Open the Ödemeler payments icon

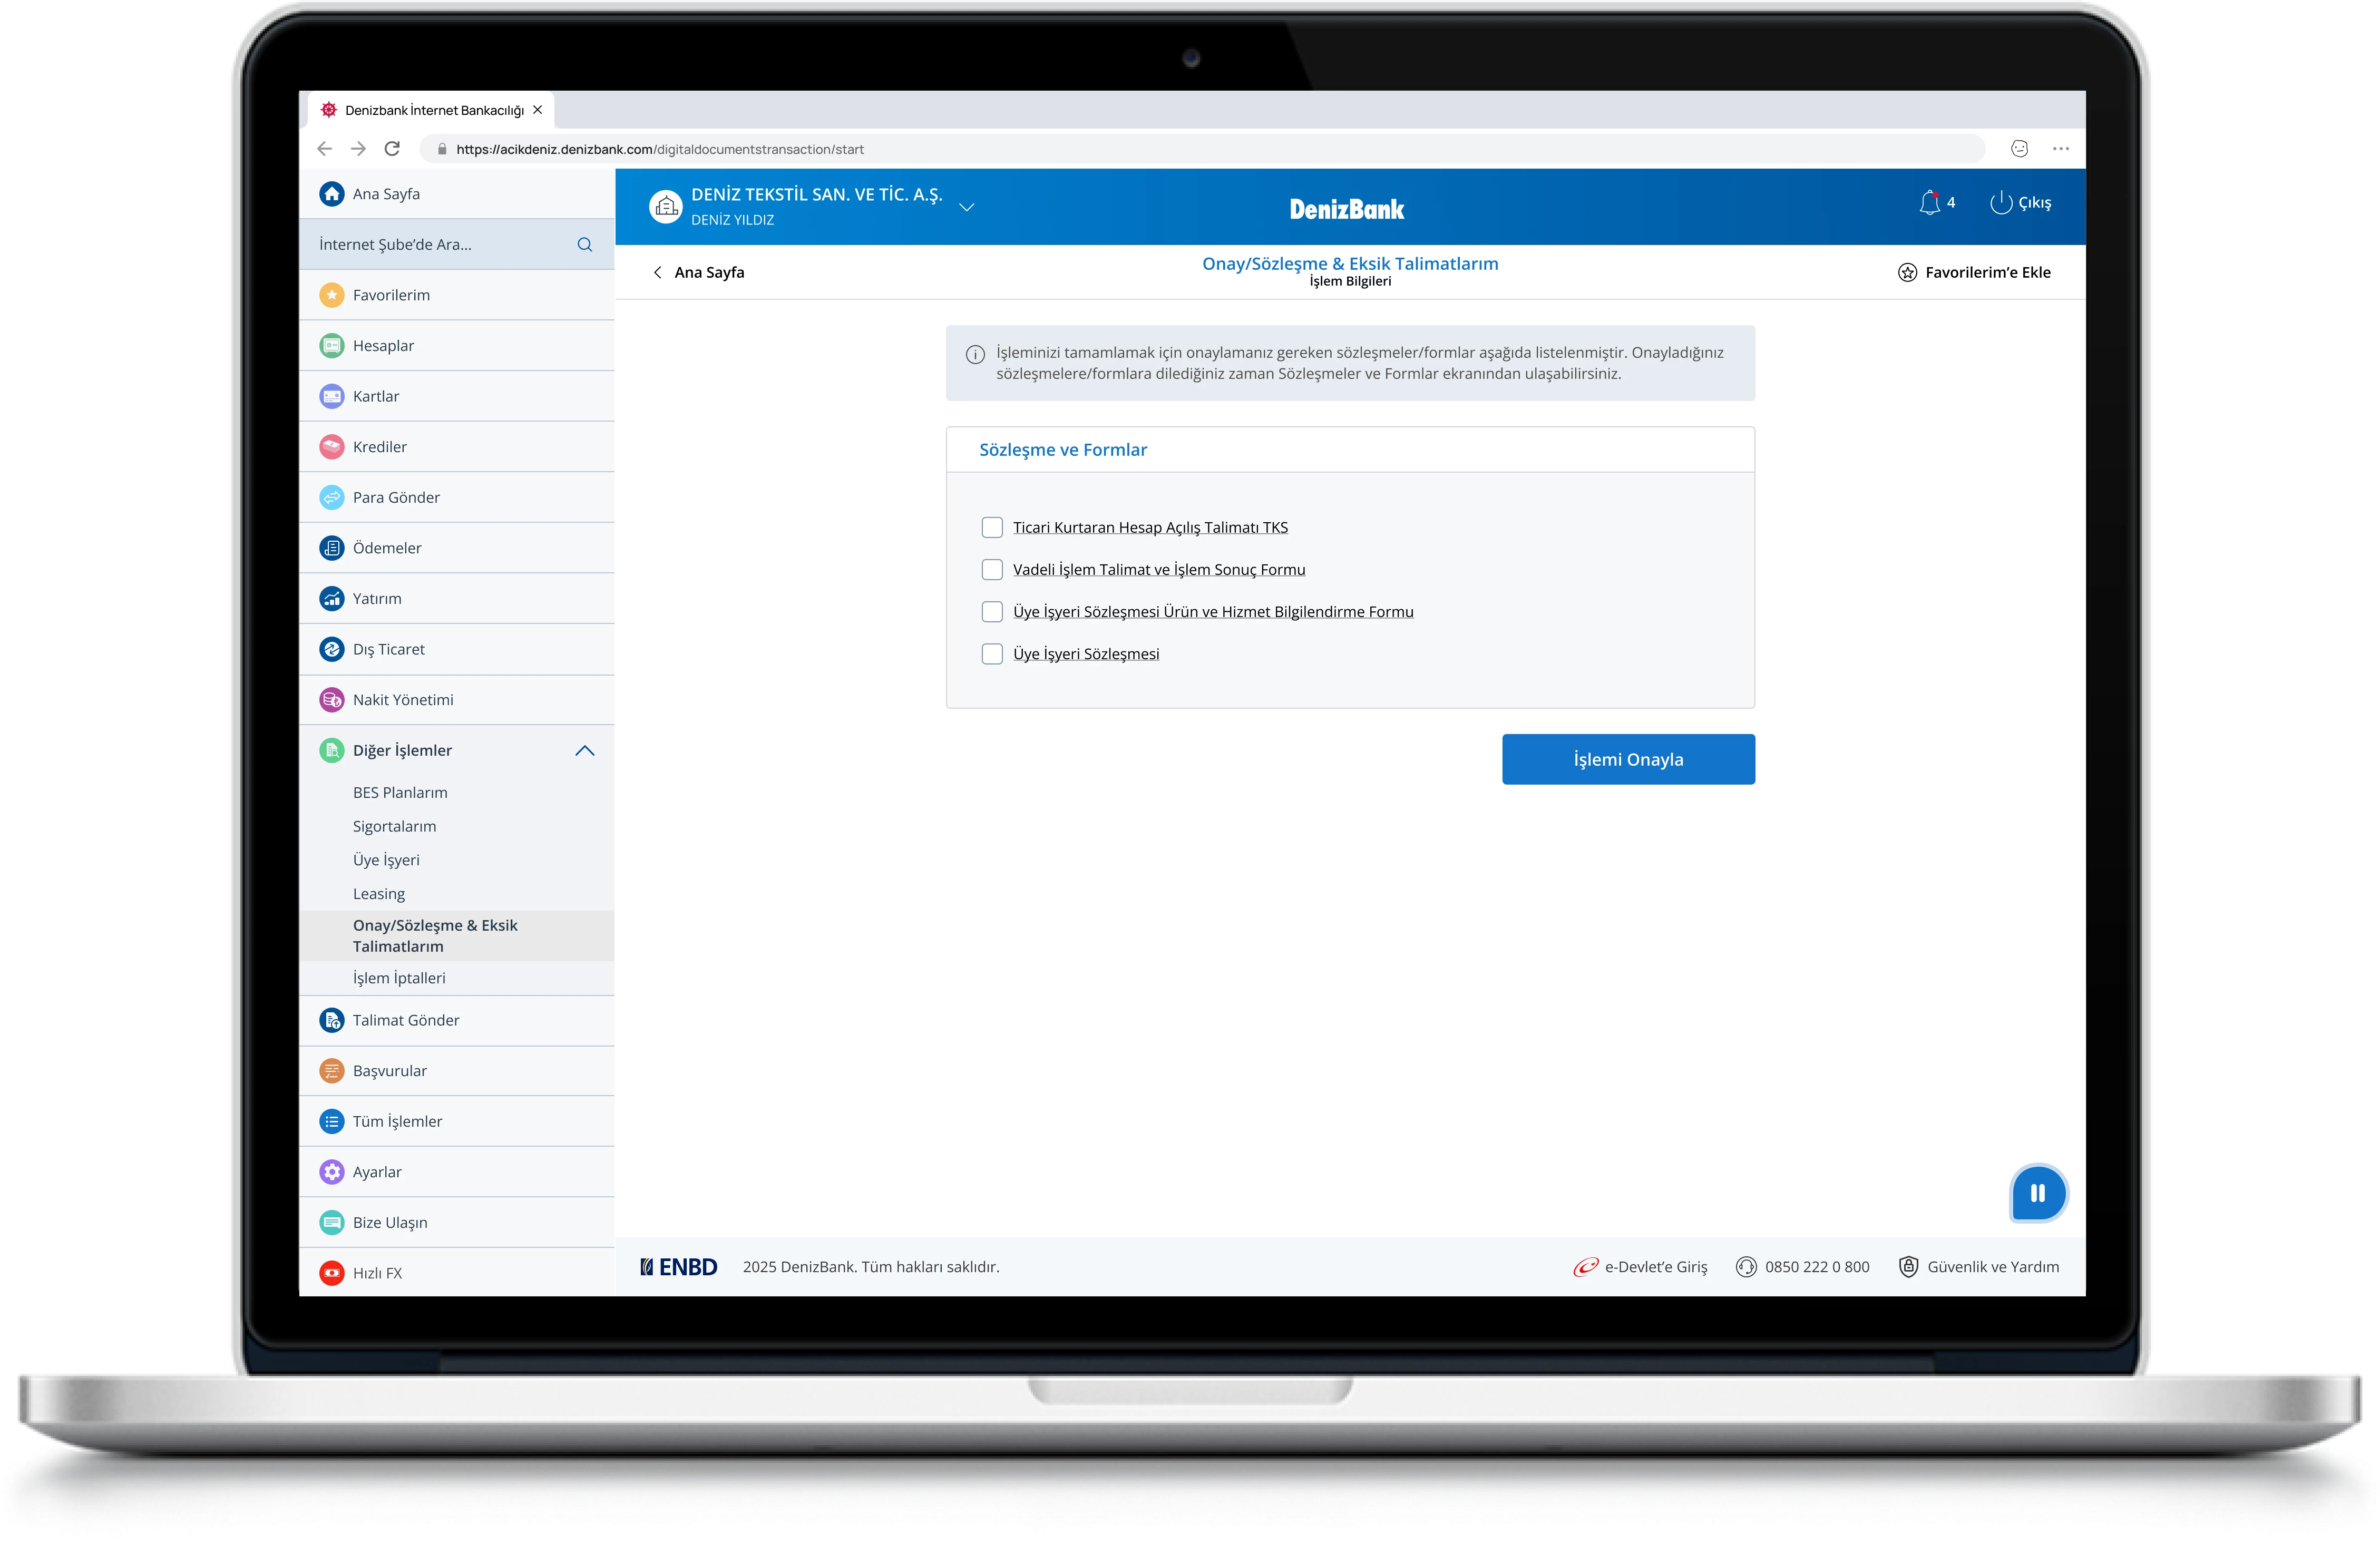(332, 548)
